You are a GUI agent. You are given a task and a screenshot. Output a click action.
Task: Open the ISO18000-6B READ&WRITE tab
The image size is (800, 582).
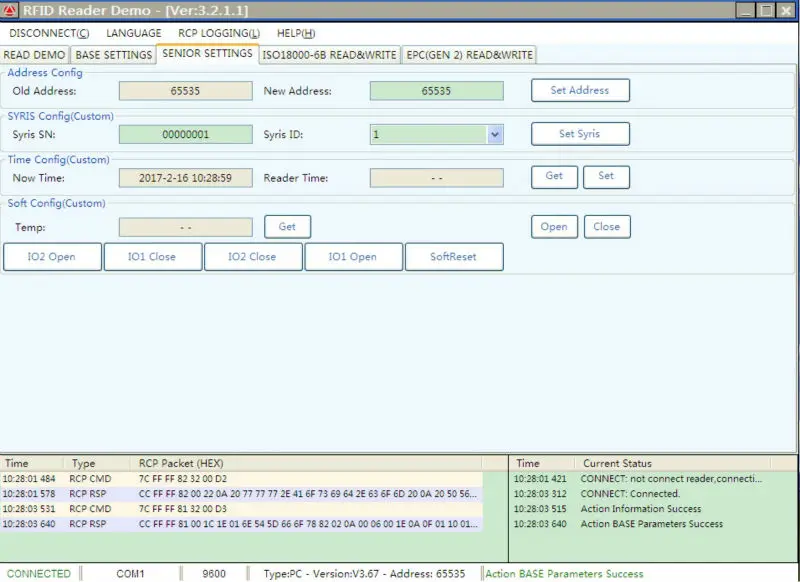coord(329,55)
